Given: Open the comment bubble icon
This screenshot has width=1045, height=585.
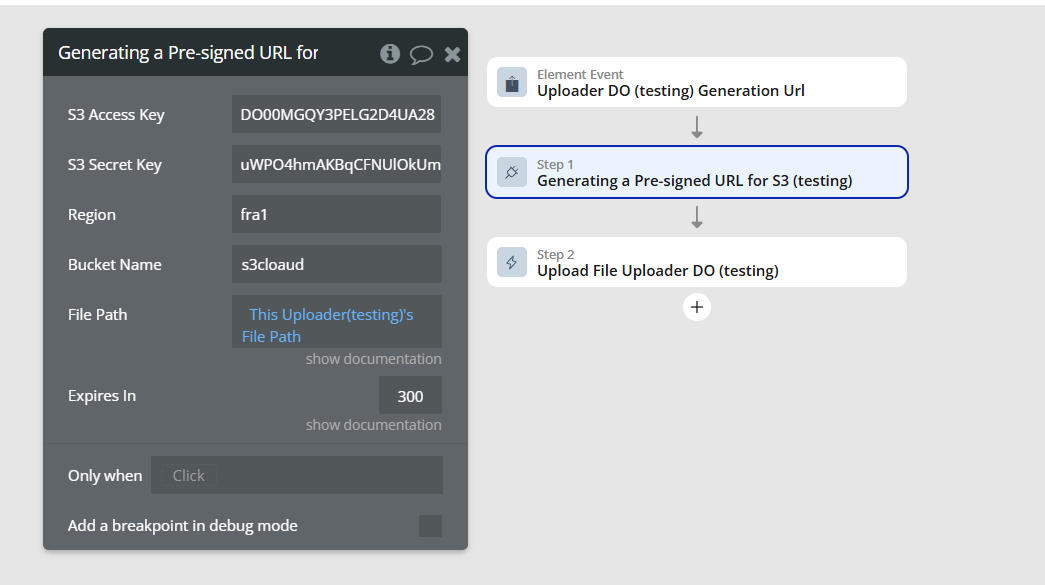Looking at the screenshot, I should tap(421, 54).
